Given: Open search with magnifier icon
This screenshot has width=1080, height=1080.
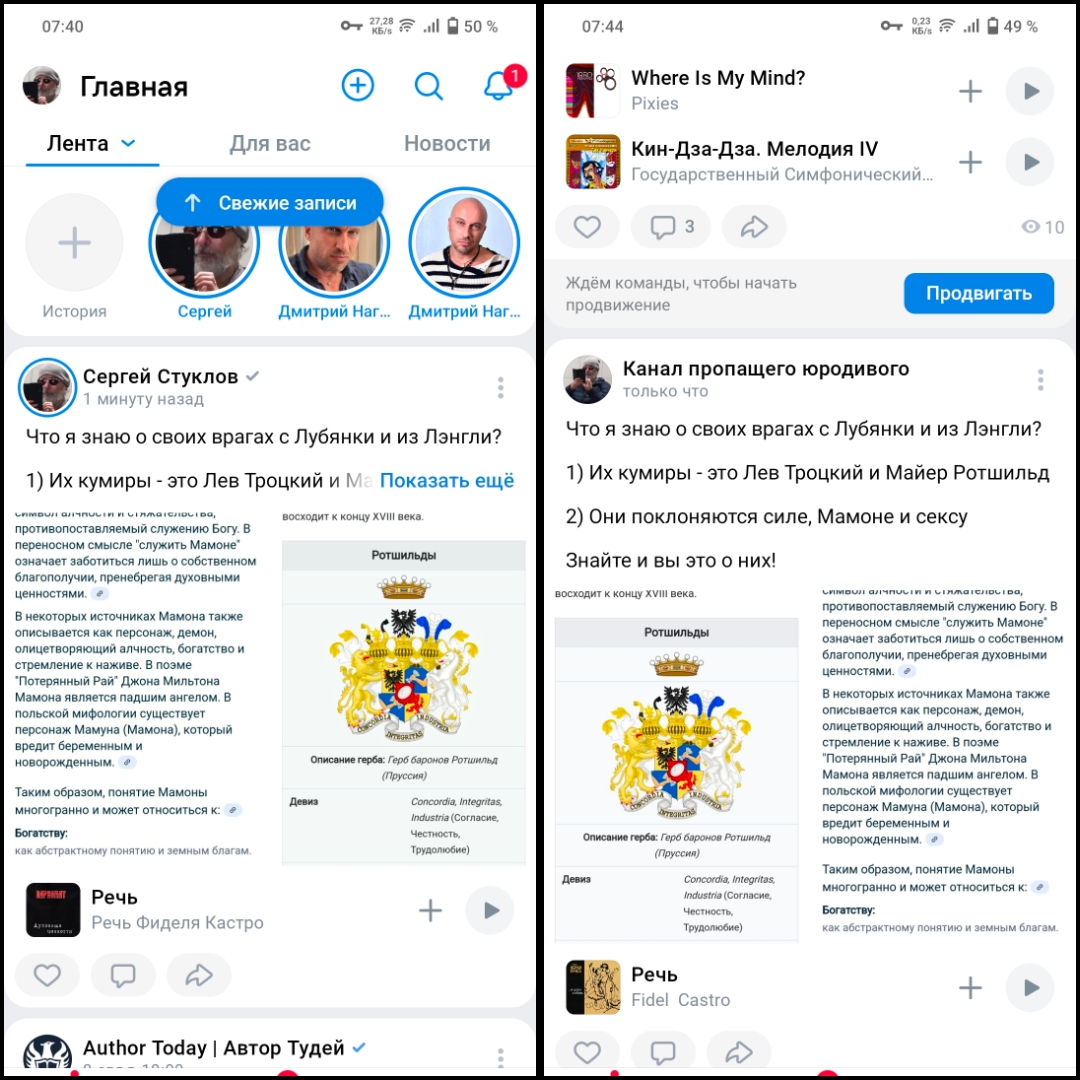Looking at the screenshot, I should pyautogui.click(x=428, y=86).
